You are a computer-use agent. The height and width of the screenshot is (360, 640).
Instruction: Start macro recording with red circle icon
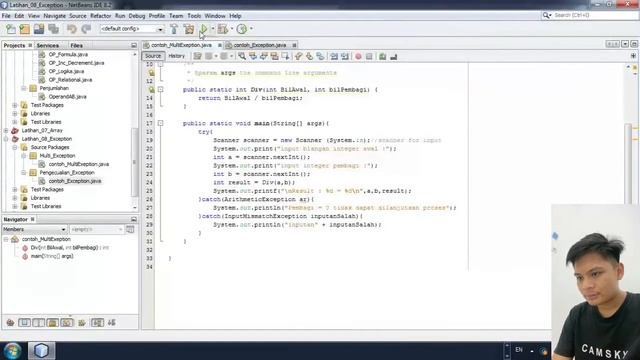coord(358,56)
